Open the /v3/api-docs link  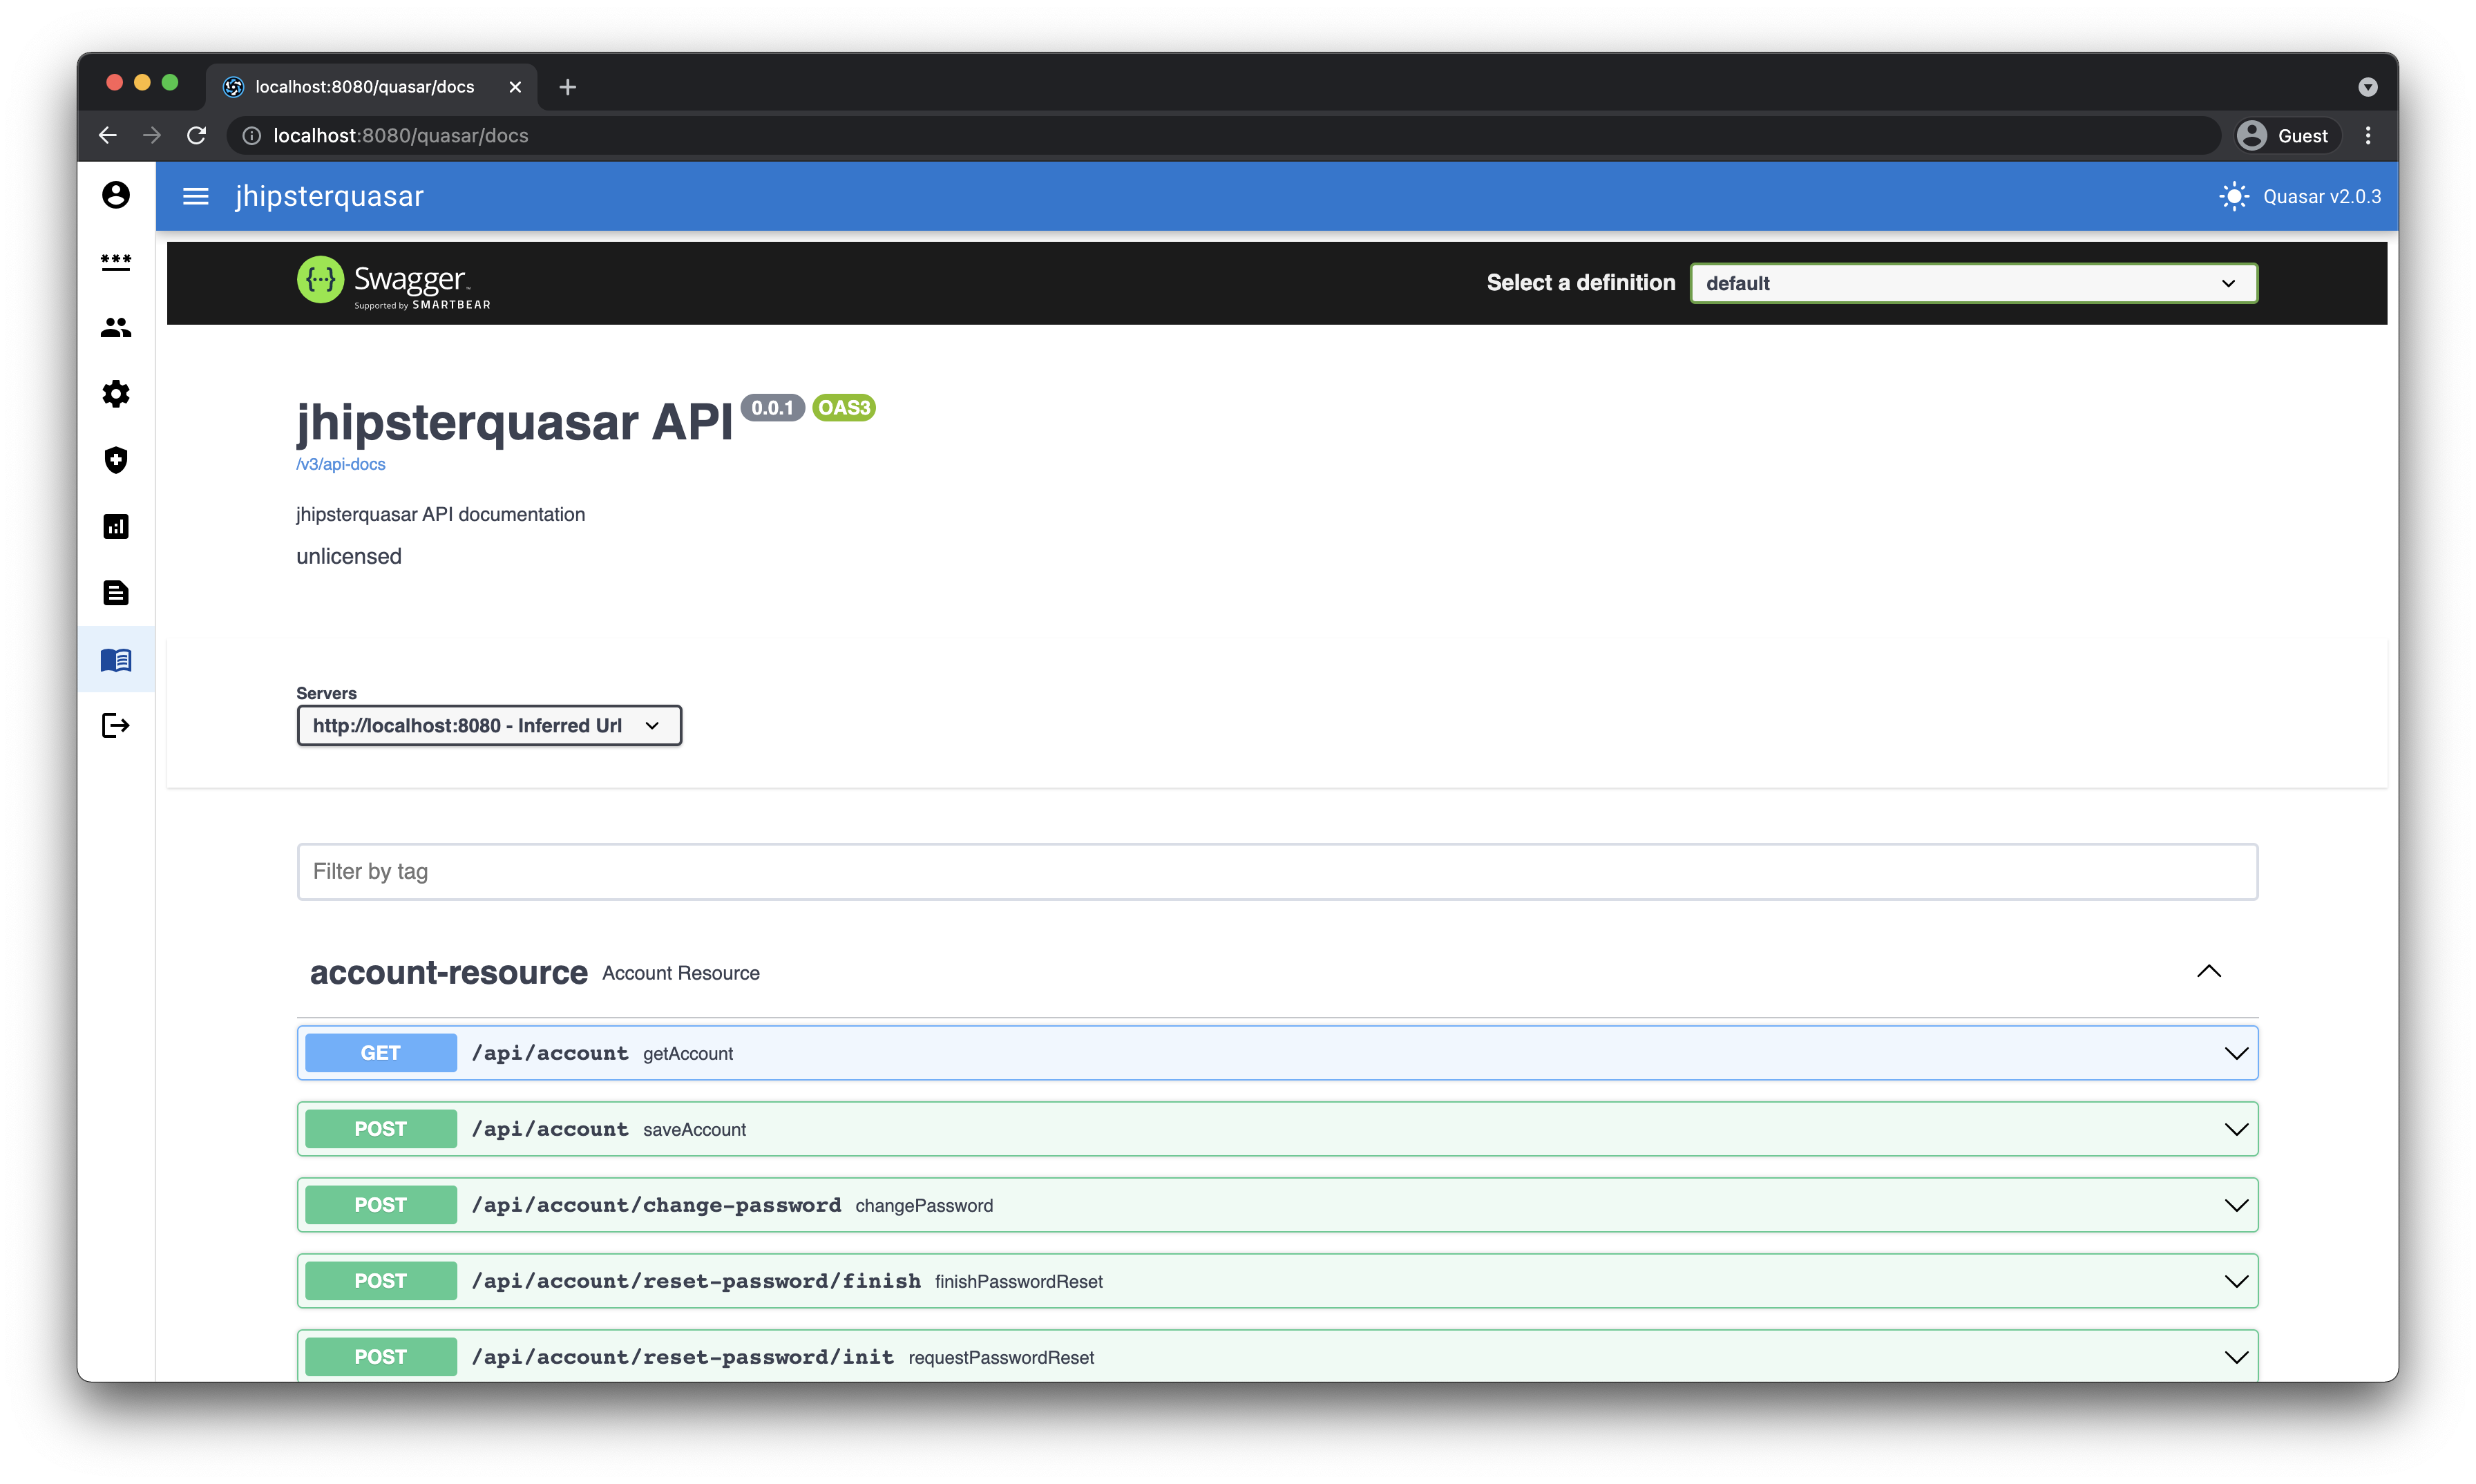[x=340, y=464]
